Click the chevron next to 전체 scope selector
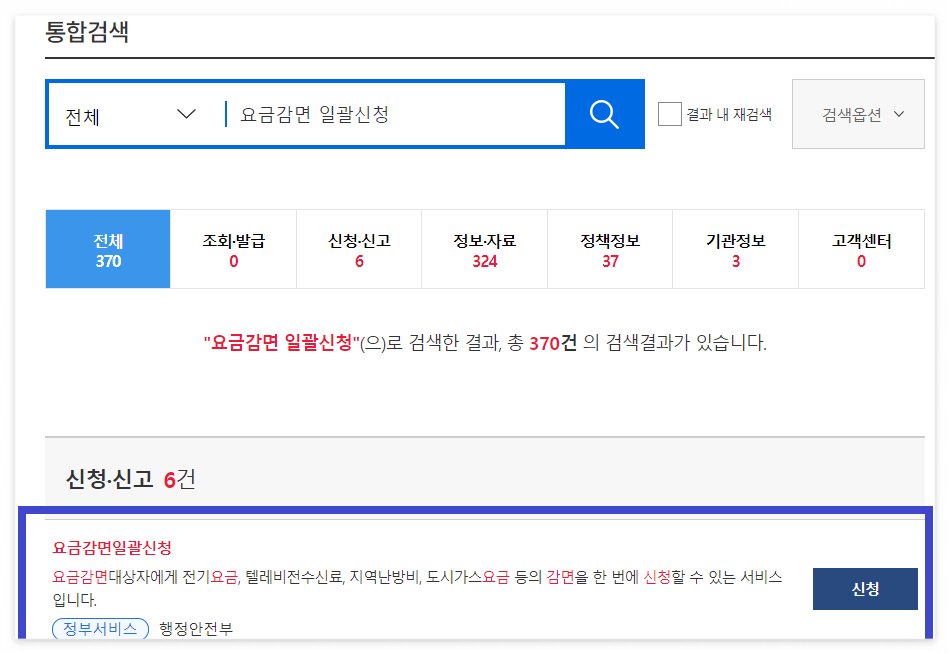 [186, 113]
